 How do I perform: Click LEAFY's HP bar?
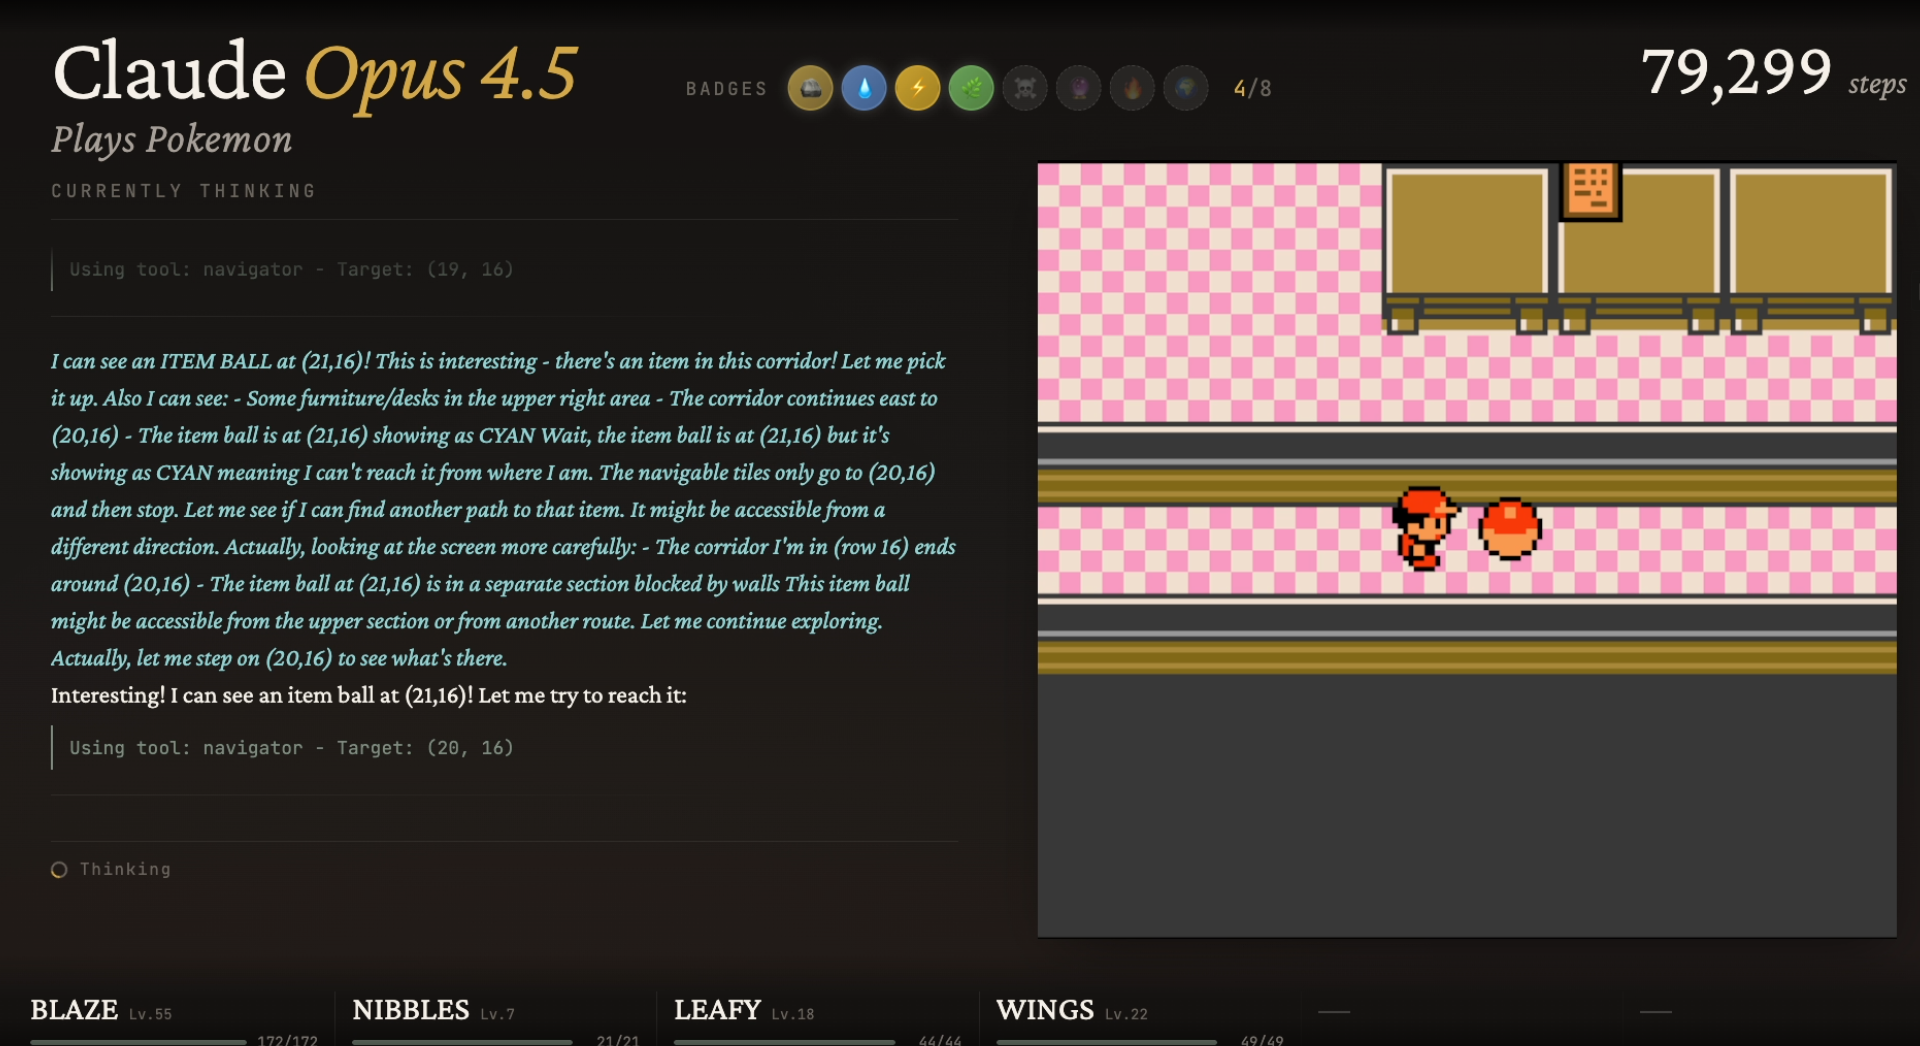tap(784, 1042)
